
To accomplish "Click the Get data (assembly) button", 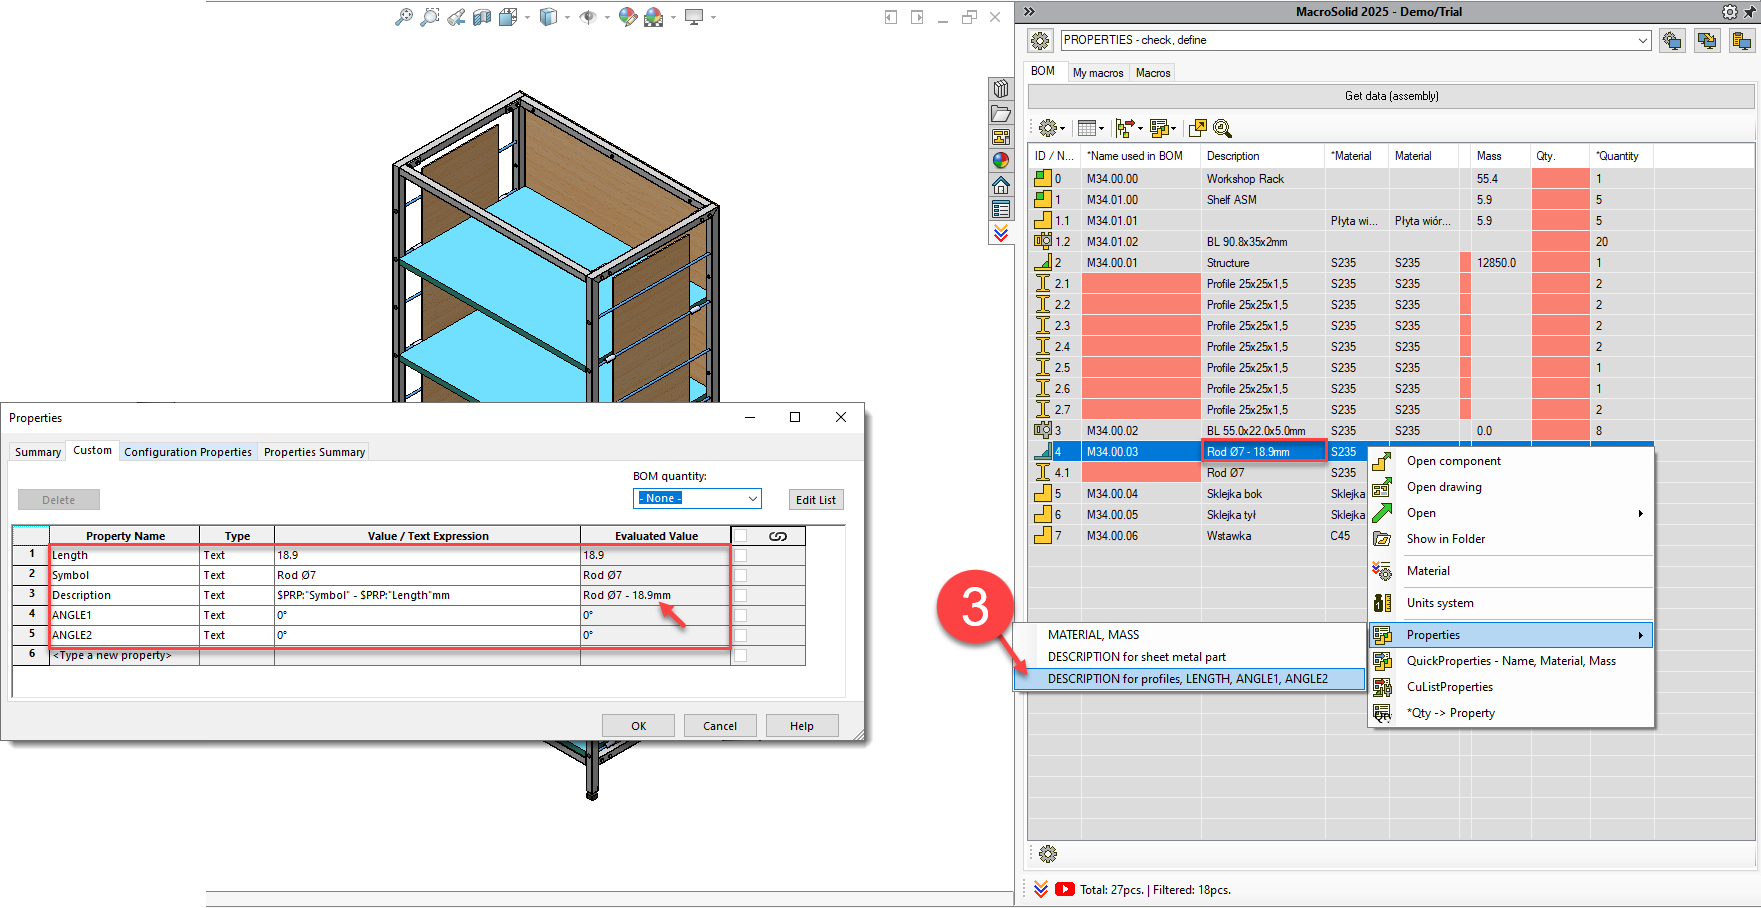I will [1391, 96].
